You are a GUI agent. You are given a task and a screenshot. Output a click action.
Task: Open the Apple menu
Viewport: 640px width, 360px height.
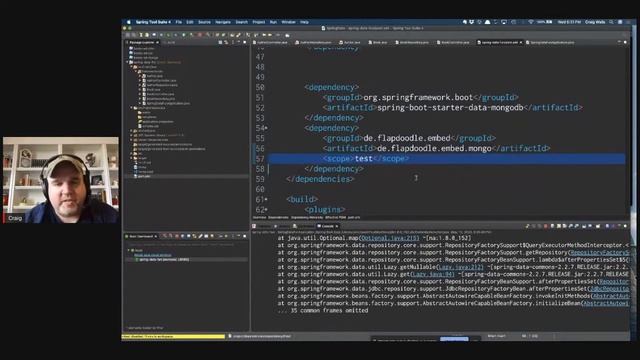pyautogui.click(x=129, y=22)
